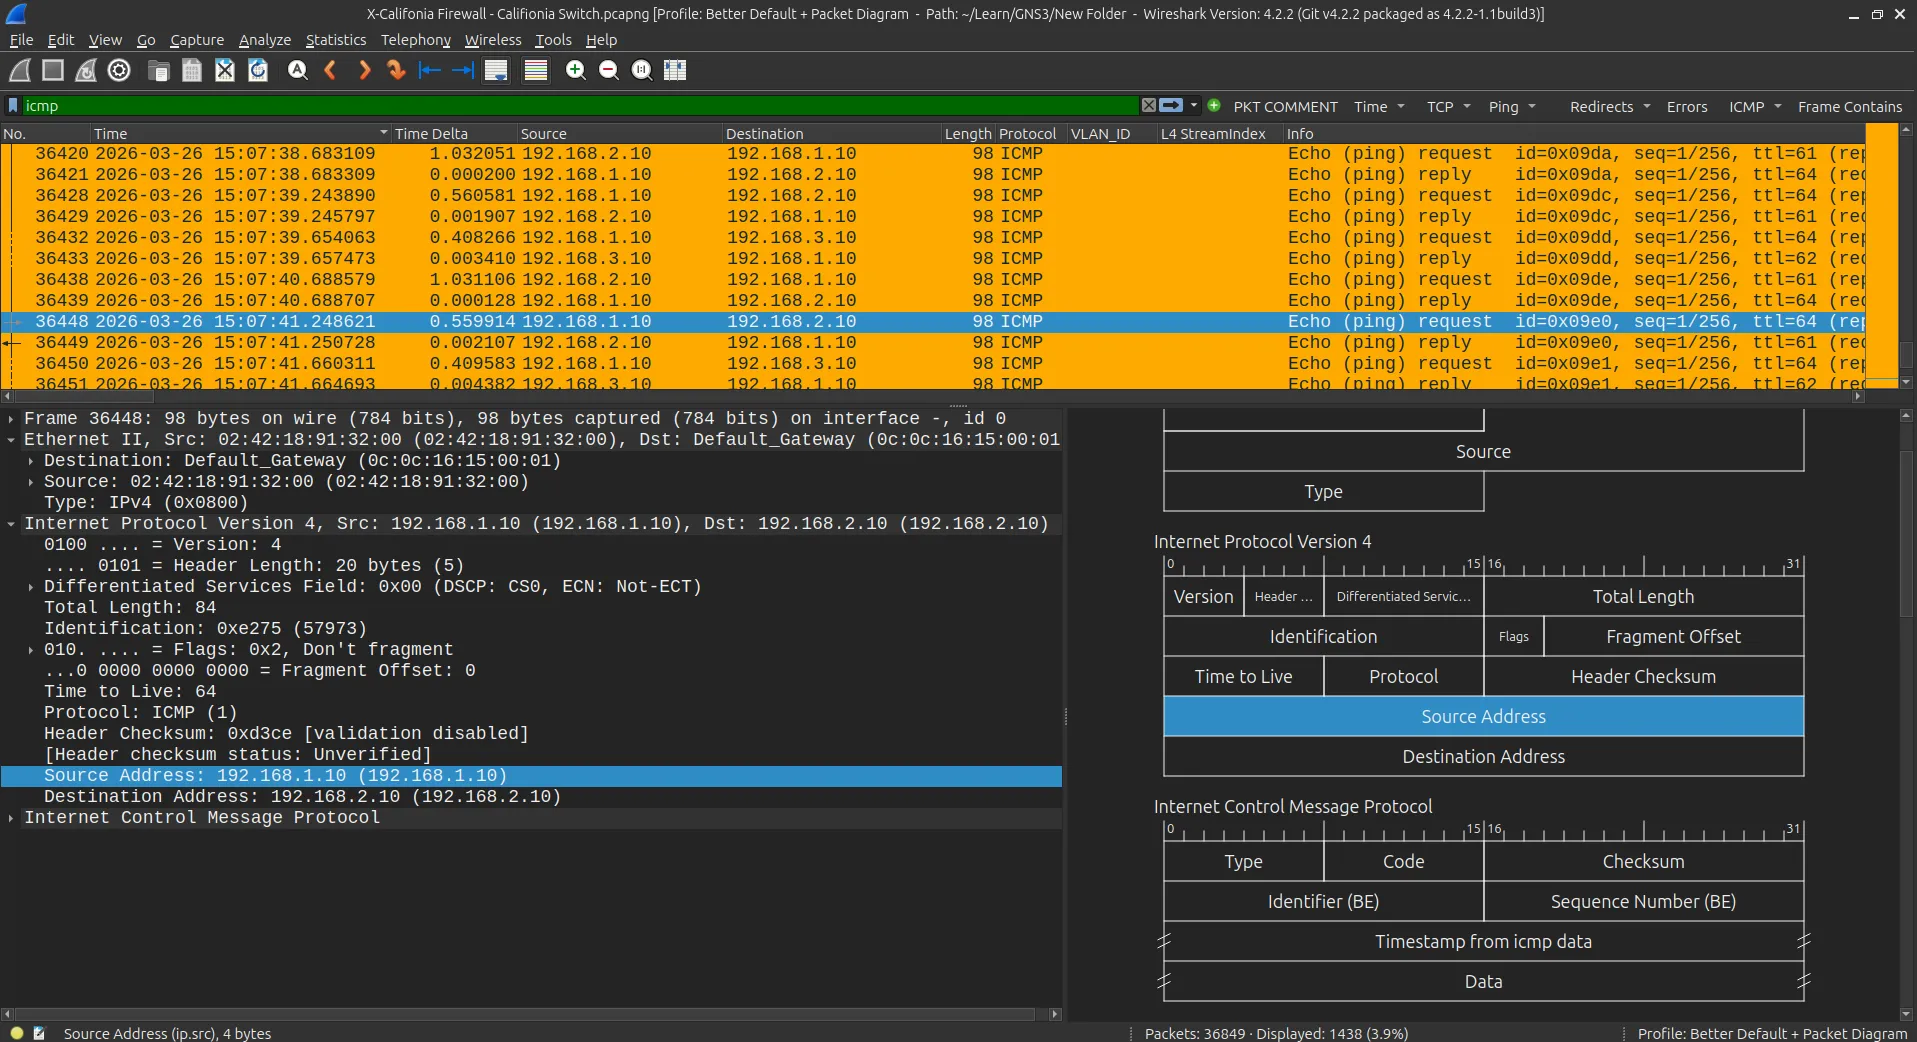Apply the display filter with arrow button
Image resolution: width=1917 pixels, height=1042 pixels.
pyautogui.click(x=1171, y=105)
